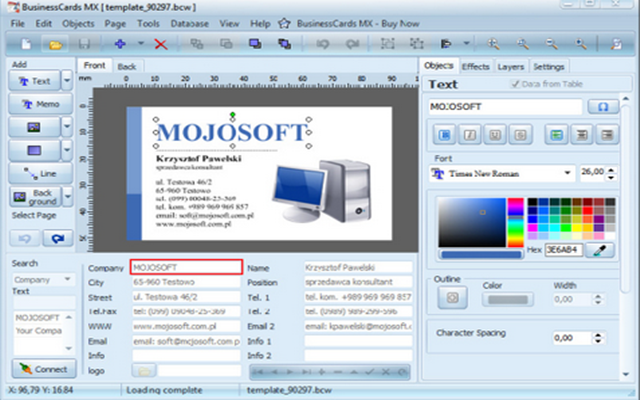The height and width of the screenshot is (400, 640).
Task: Go to next page under Select Page
Action: point(58,238)
